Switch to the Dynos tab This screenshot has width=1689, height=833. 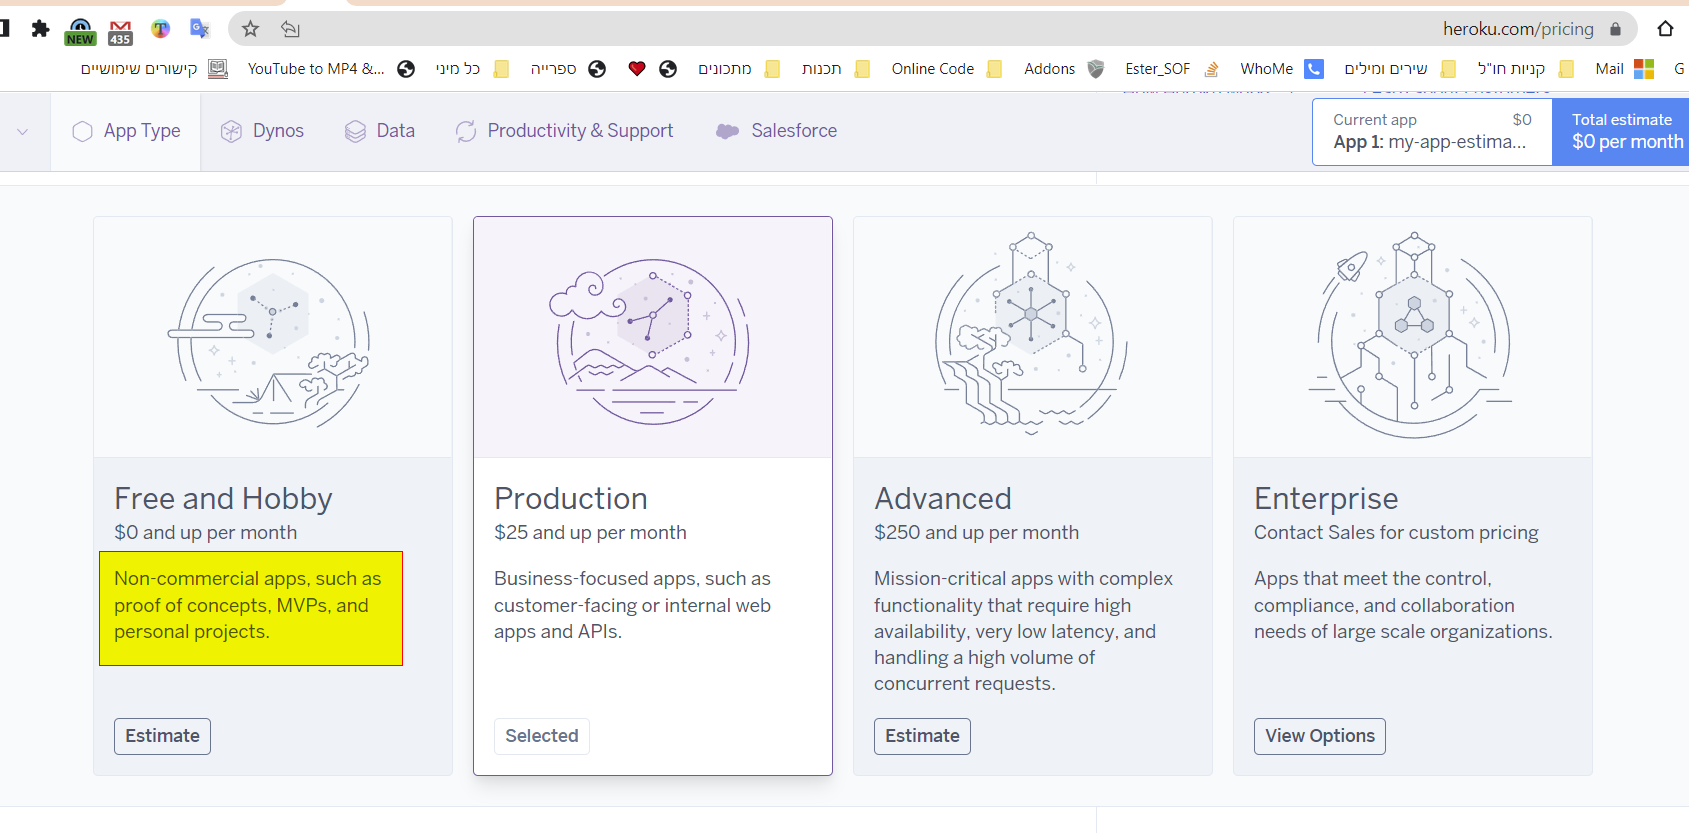262,131
